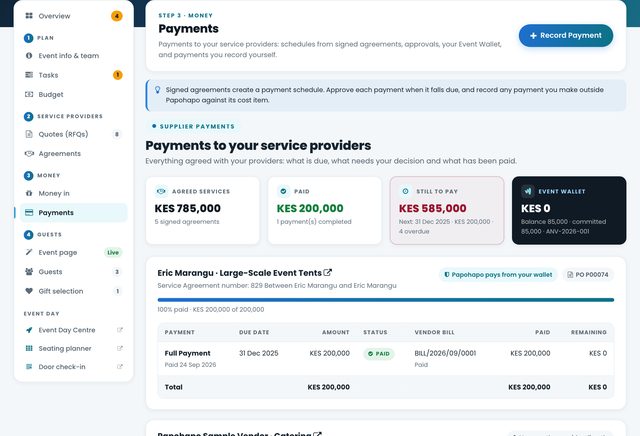Screen dimensions: 640x436
Task: Click the due date 31 Dec 2025
Action: (259, 353)
